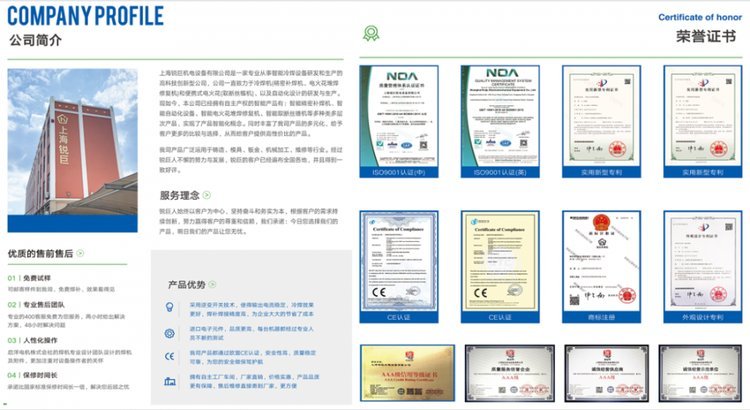750x410 pixels.
Task: Select the 03 人性化操作 service item
Action: 34,339
